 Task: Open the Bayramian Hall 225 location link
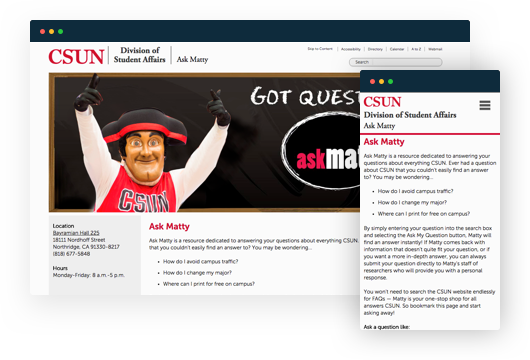click(x=76, y=233)
